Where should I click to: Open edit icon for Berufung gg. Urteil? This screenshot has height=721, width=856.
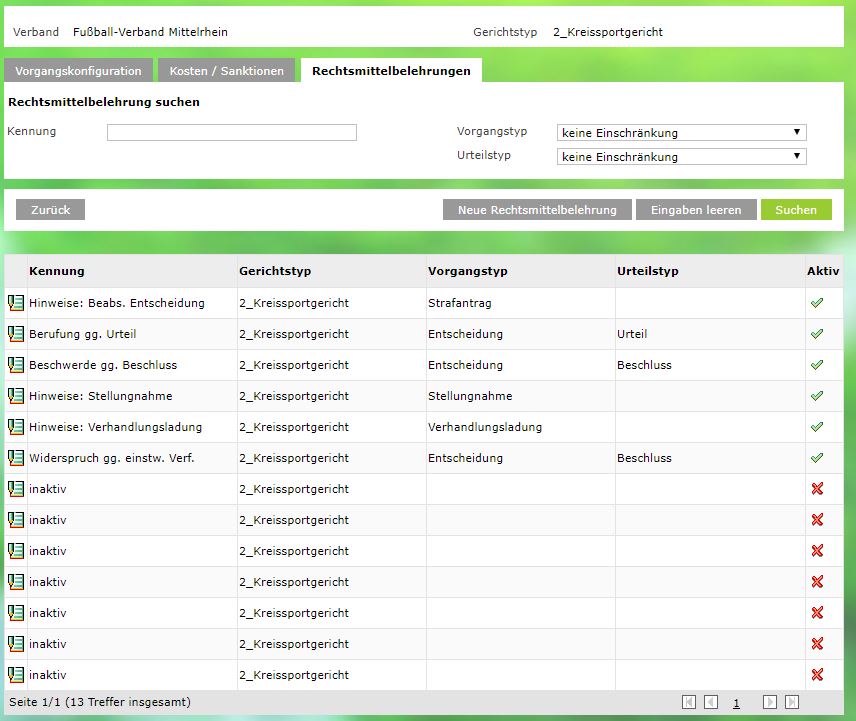(15, 334)
